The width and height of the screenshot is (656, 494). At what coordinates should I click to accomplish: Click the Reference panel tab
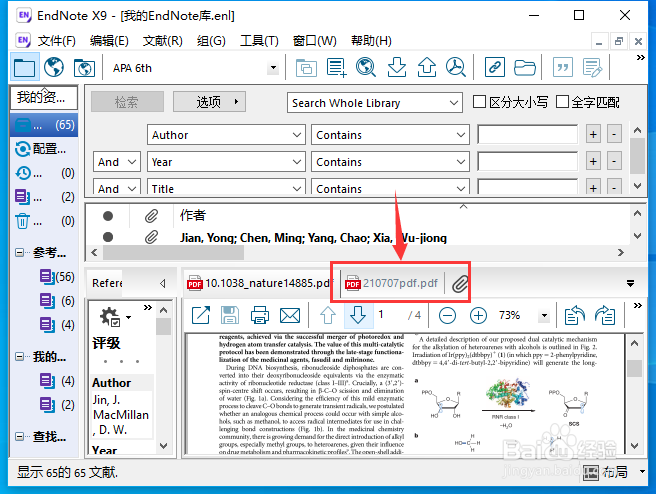click(108, 283)
